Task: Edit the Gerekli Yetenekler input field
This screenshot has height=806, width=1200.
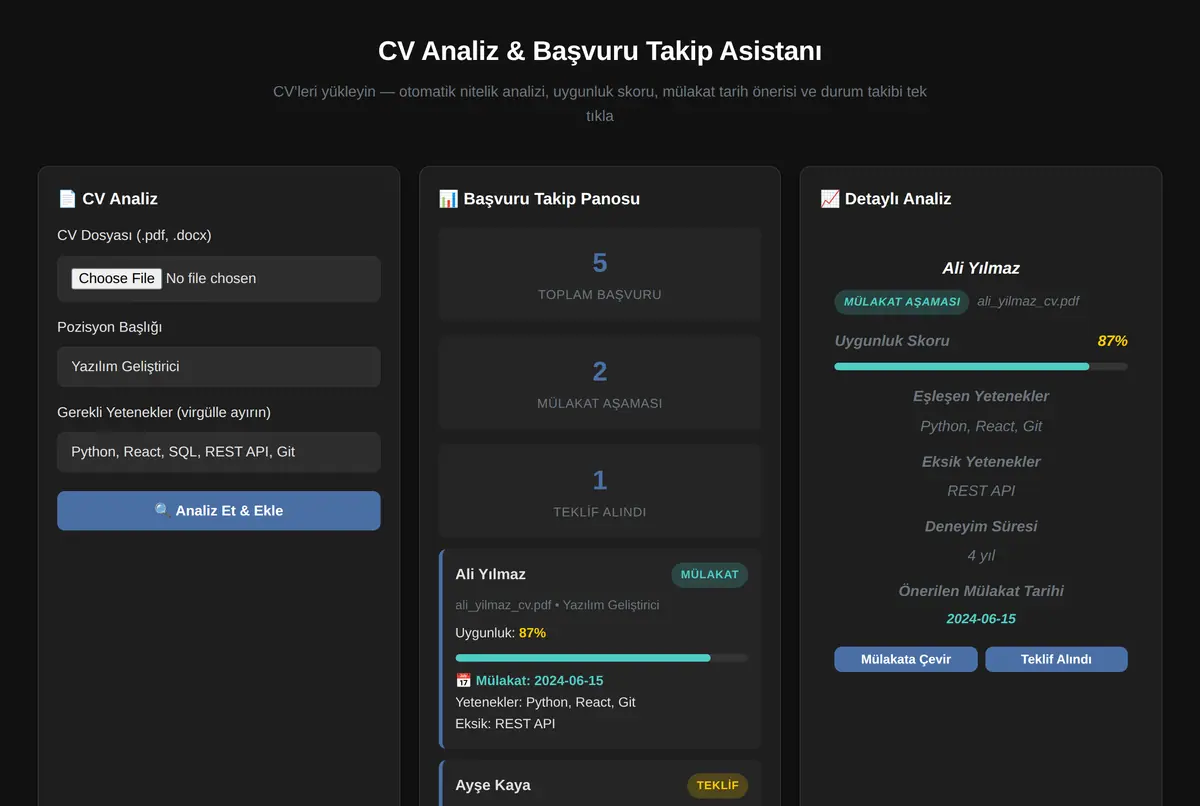Action: point(219,452)
